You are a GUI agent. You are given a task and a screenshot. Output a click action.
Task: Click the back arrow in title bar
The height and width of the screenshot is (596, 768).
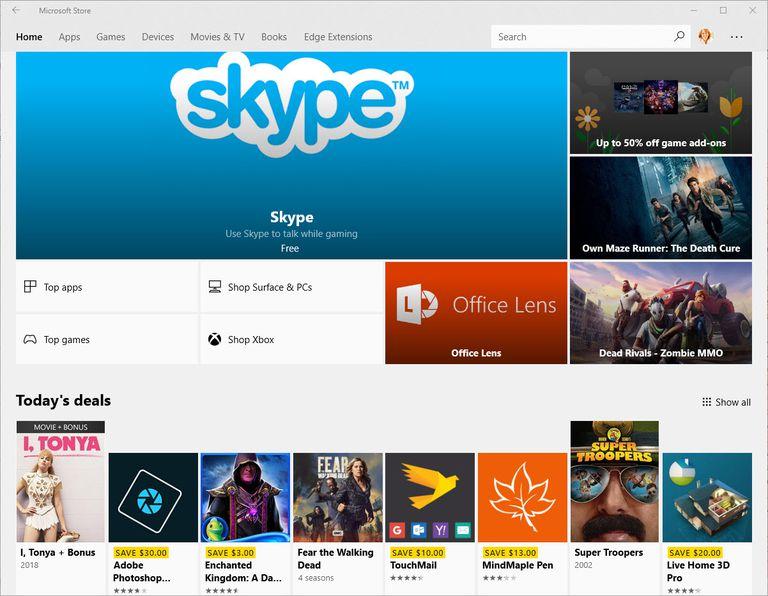pyautogui.click(x=16, y=10)
